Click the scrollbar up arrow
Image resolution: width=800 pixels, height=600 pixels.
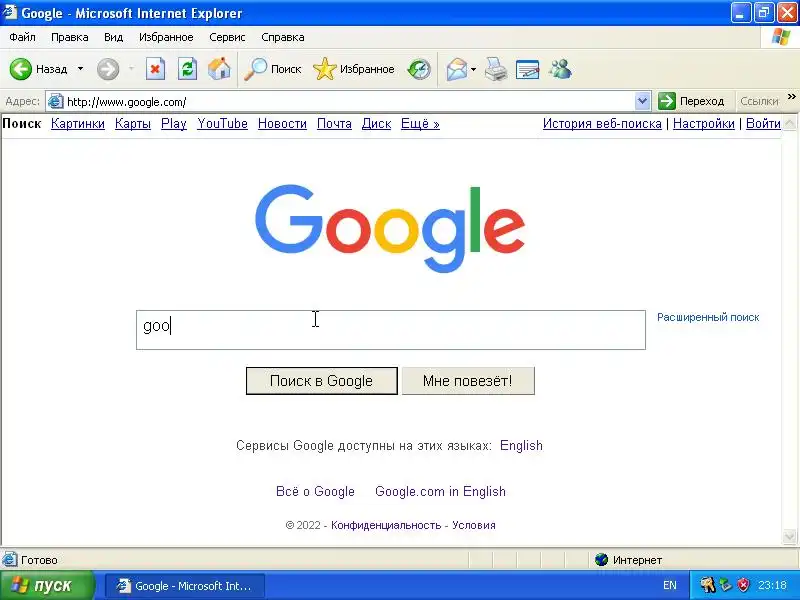789,122
